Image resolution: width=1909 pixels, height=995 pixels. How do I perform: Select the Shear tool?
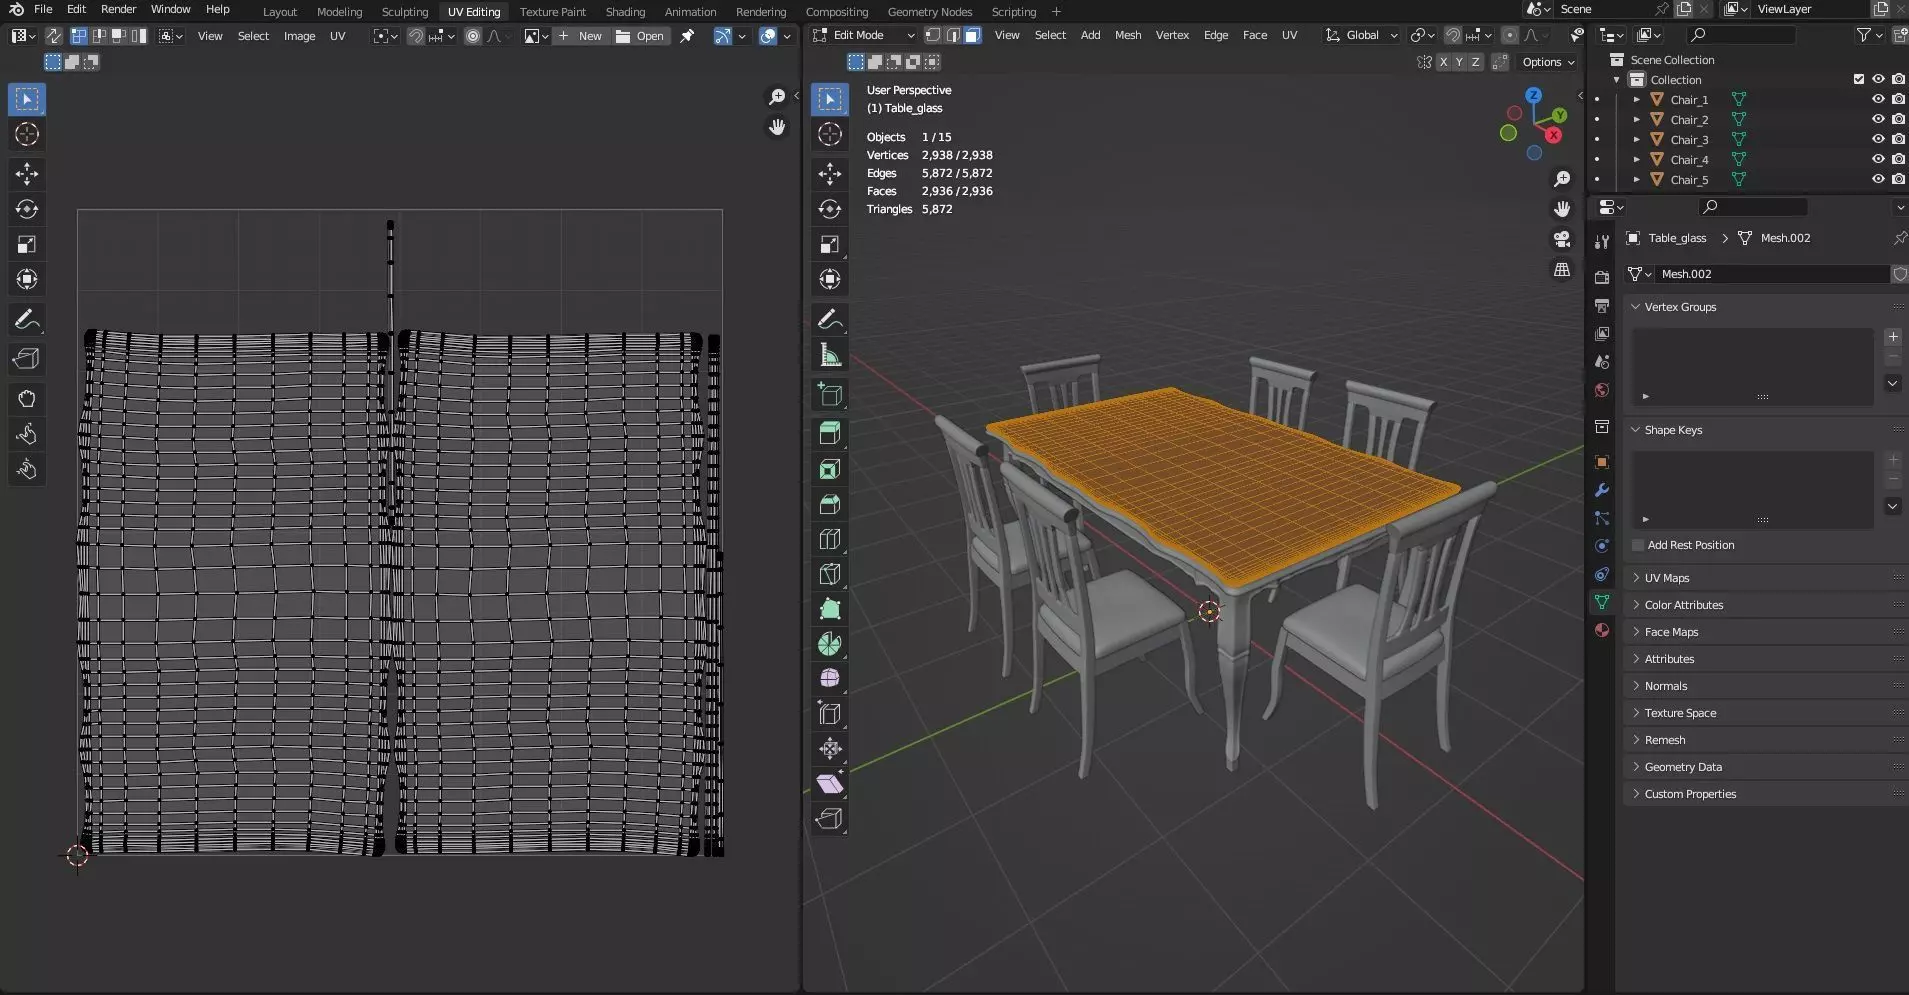(830, 784)
